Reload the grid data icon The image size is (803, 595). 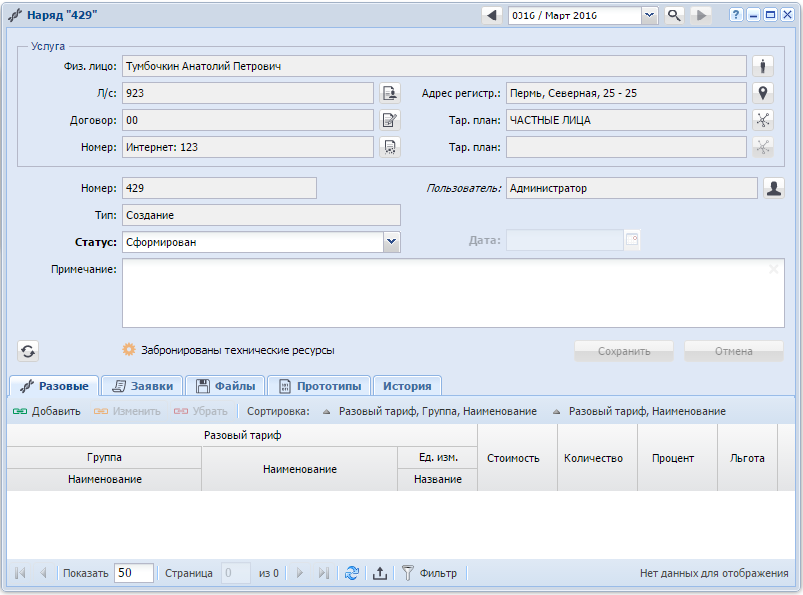tap(352, 573)
